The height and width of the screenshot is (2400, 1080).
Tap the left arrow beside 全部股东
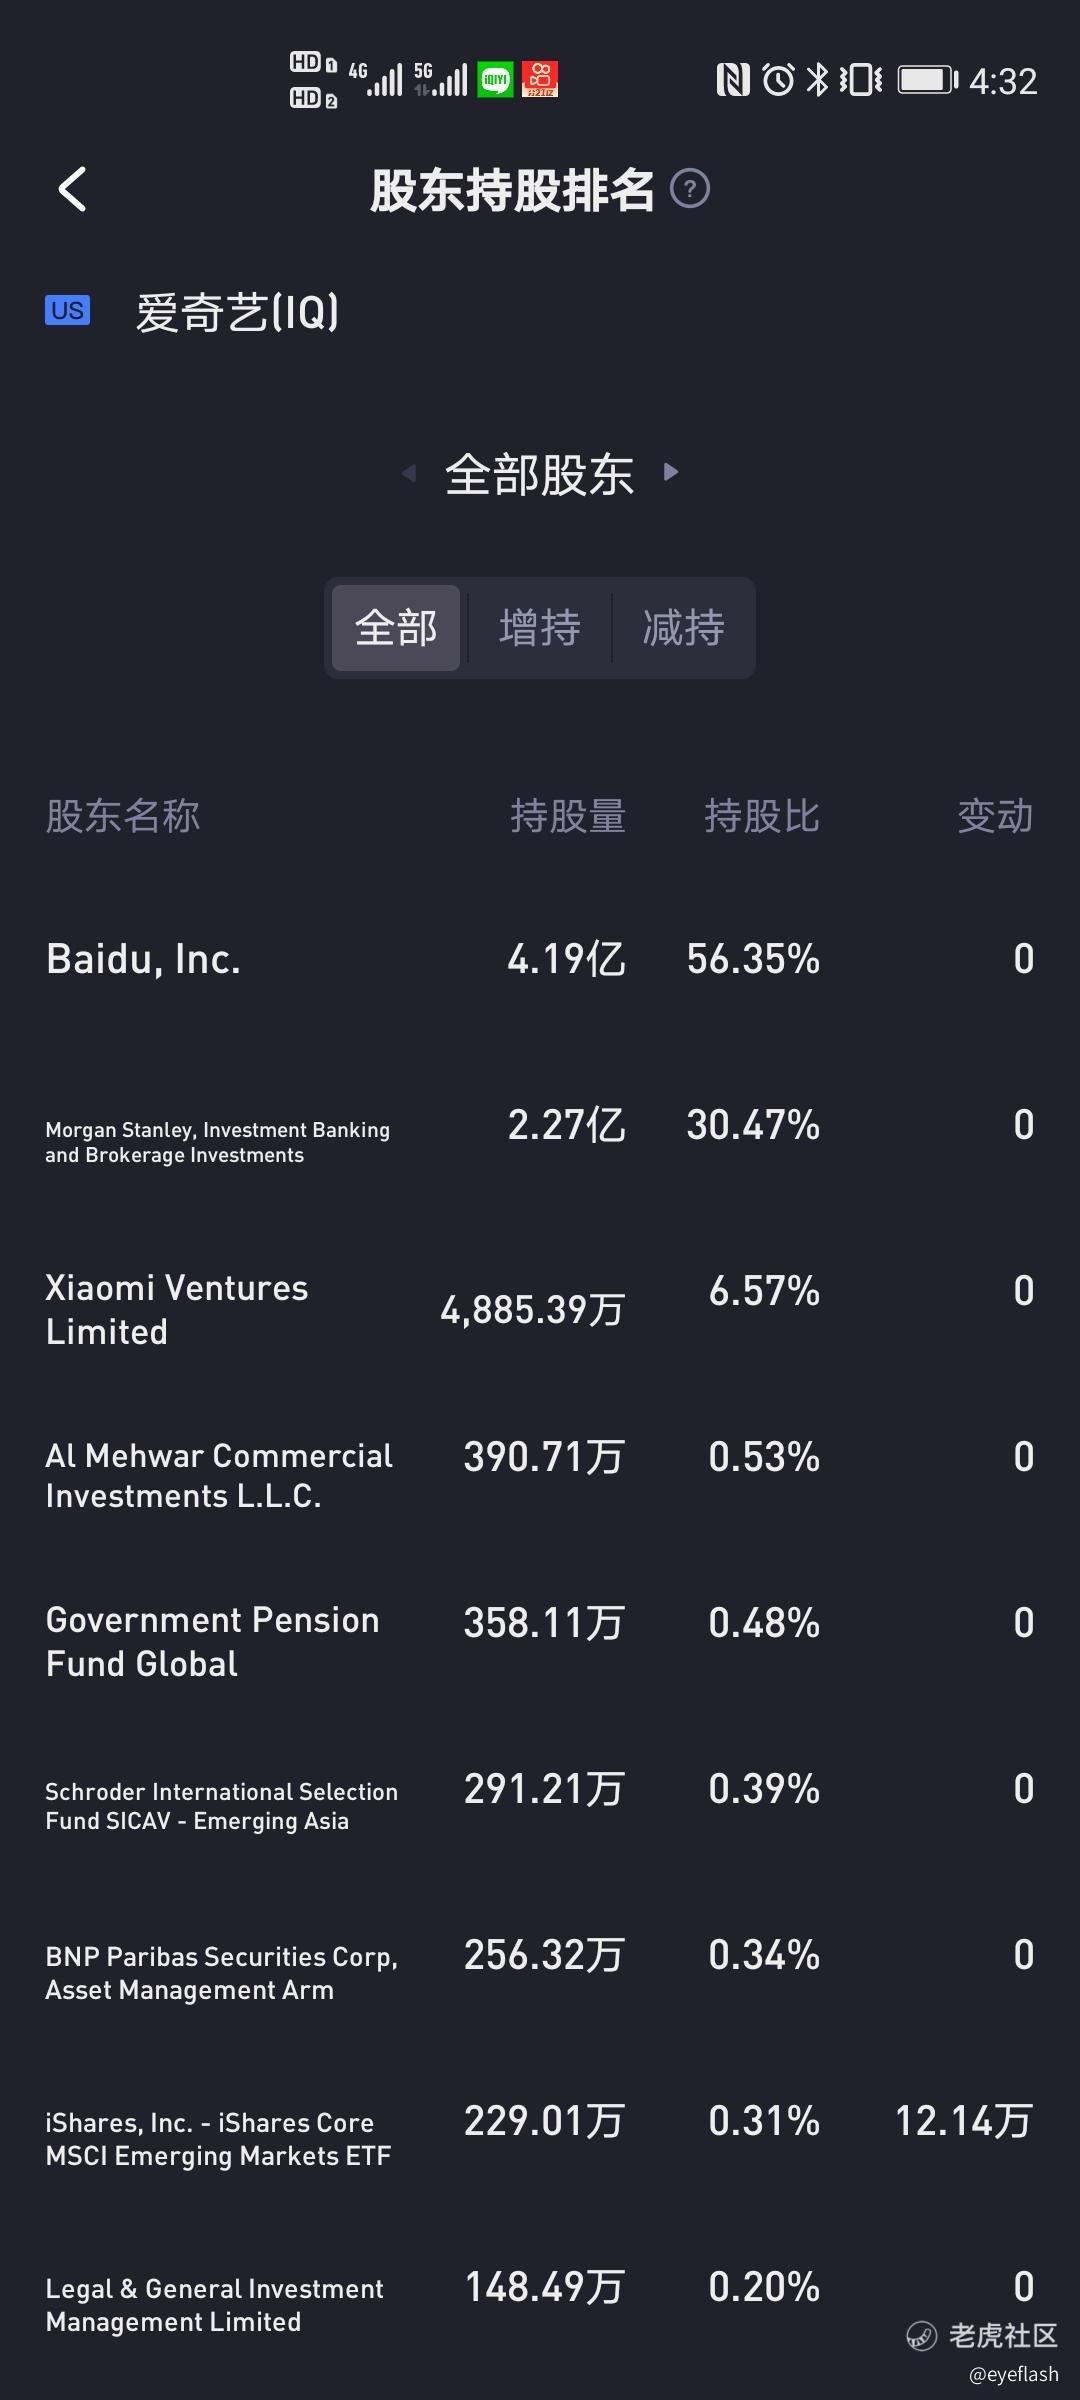click(x=409, y=473)
